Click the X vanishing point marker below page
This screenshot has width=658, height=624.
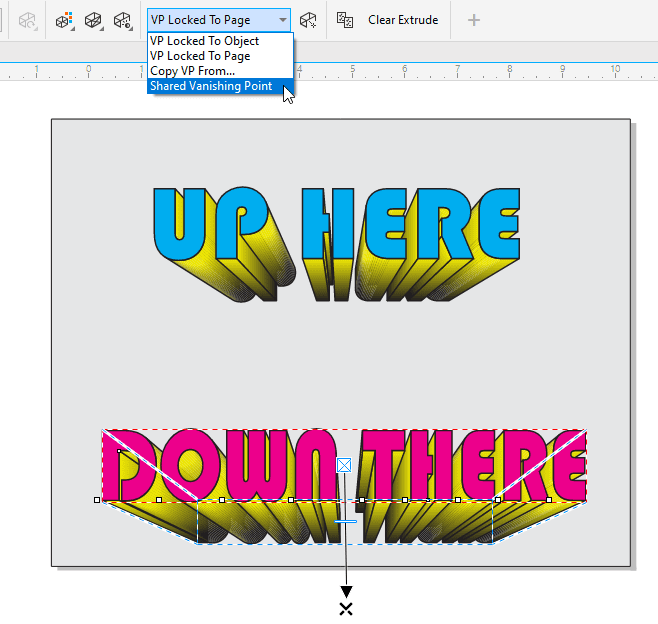[346, 609]
